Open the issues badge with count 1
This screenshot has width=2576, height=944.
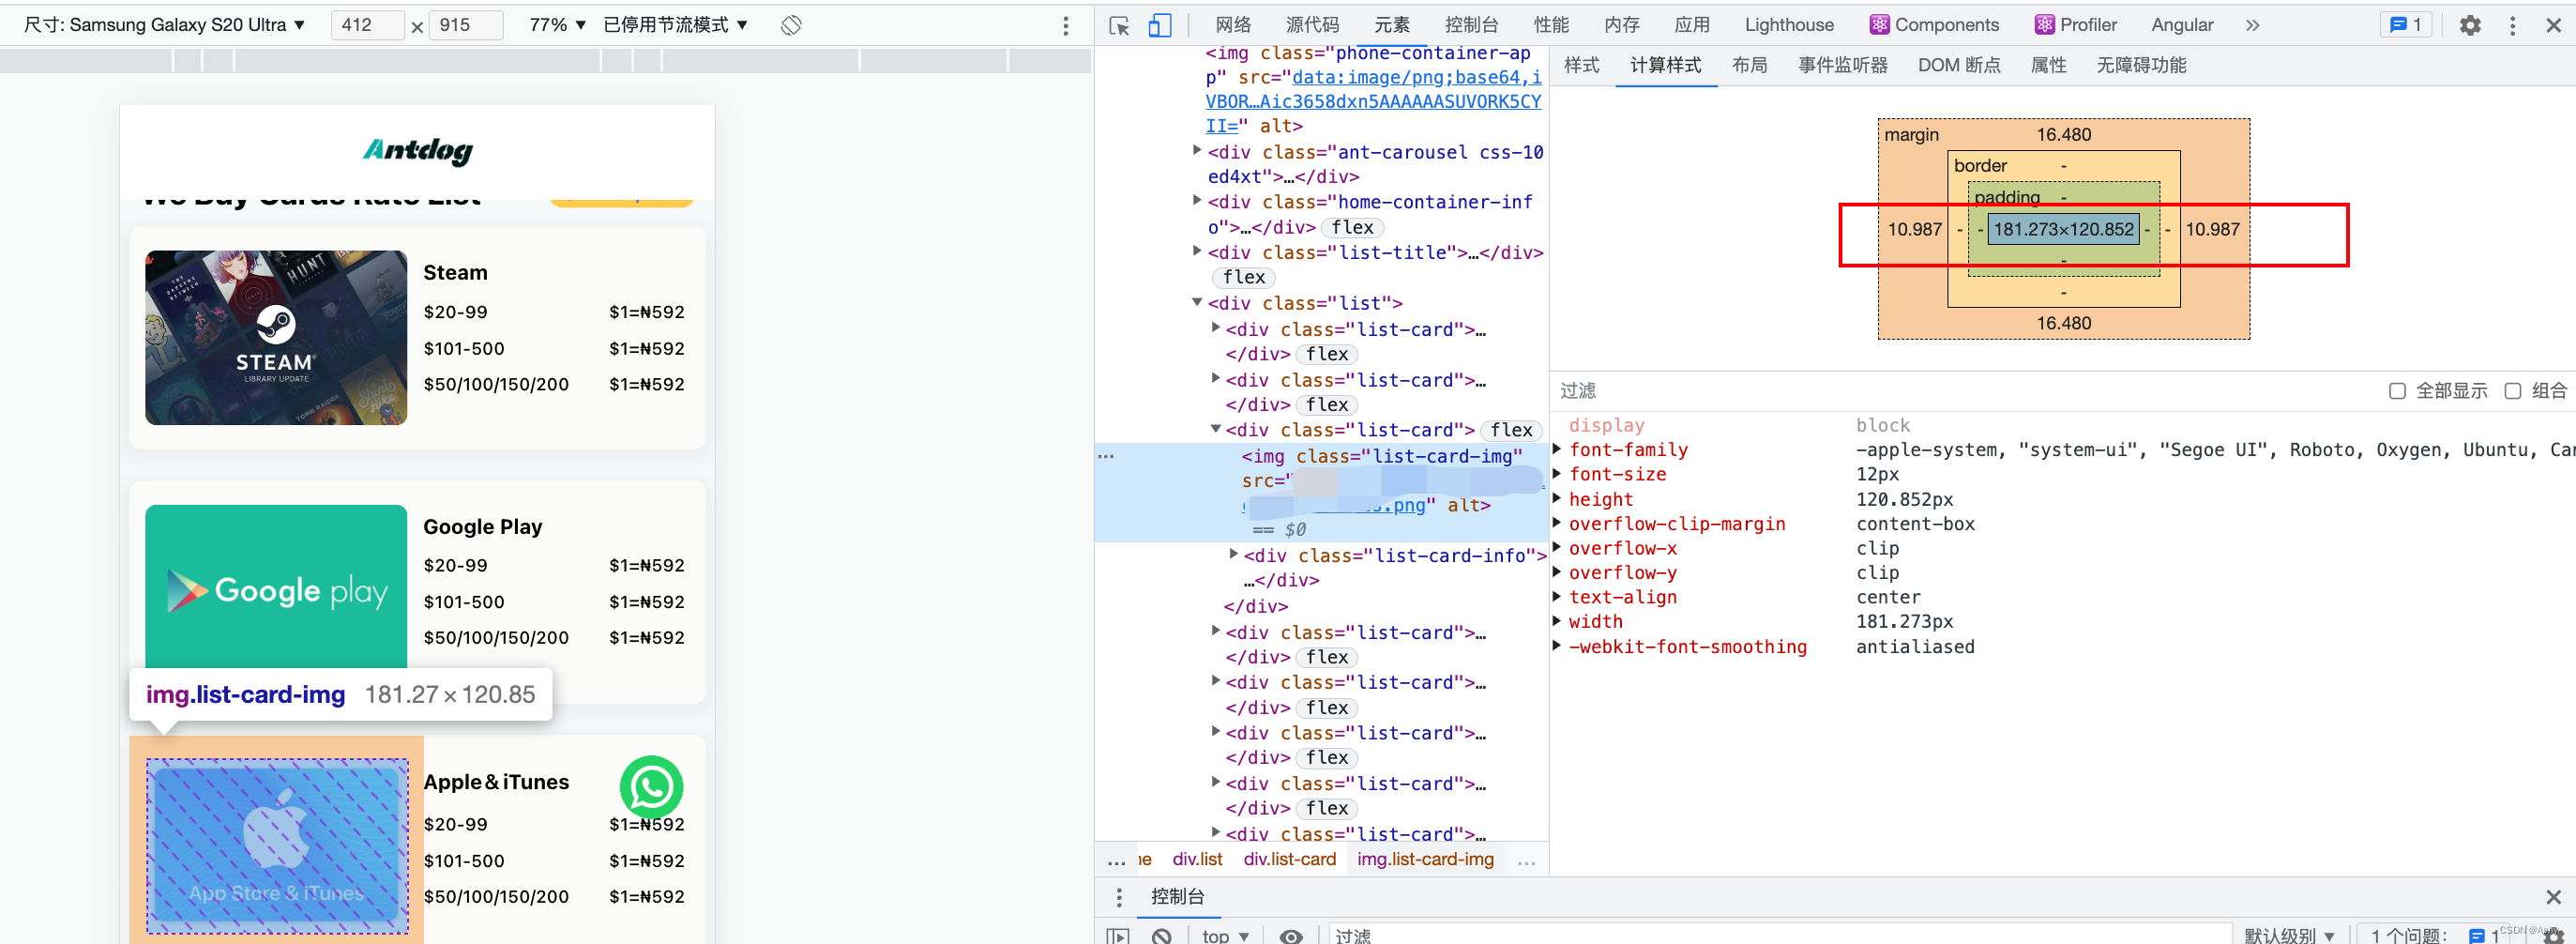(x=2405, y=25)
